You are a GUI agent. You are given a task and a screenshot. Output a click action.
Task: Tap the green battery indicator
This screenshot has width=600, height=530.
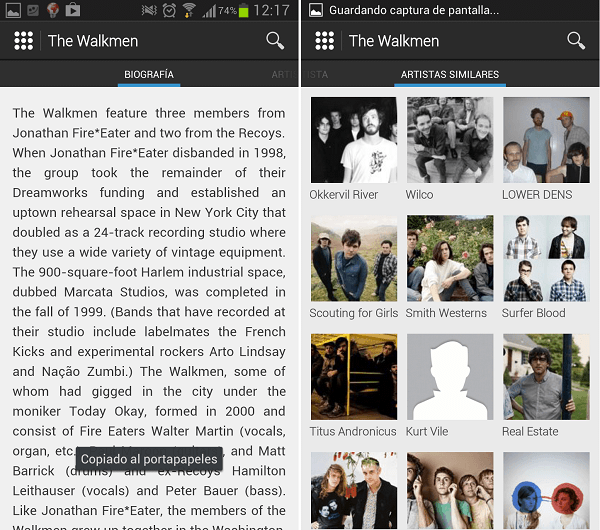click(x=243, y=10)
